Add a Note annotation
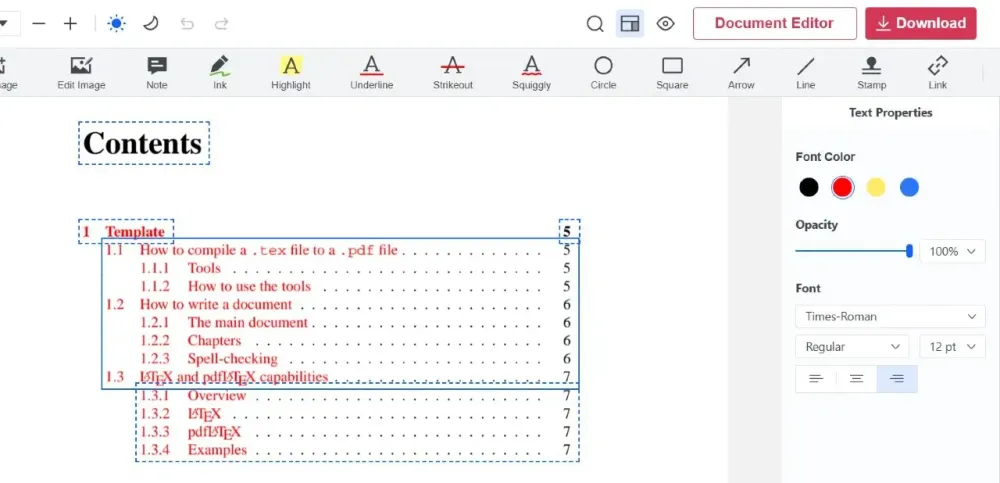Screen dimensions: 1000x483 click(157, 72)
